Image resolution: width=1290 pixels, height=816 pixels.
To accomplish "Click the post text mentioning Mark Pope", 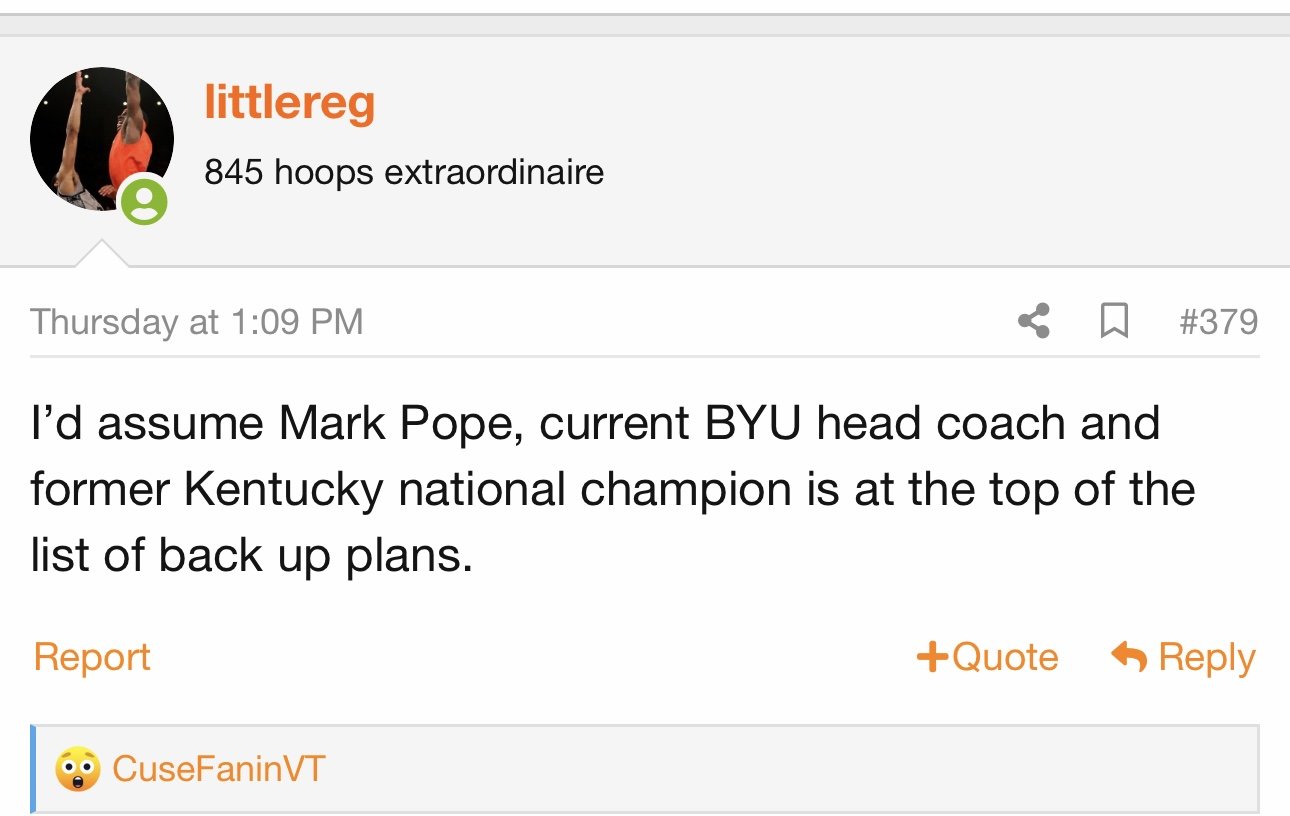I will 612,490.
